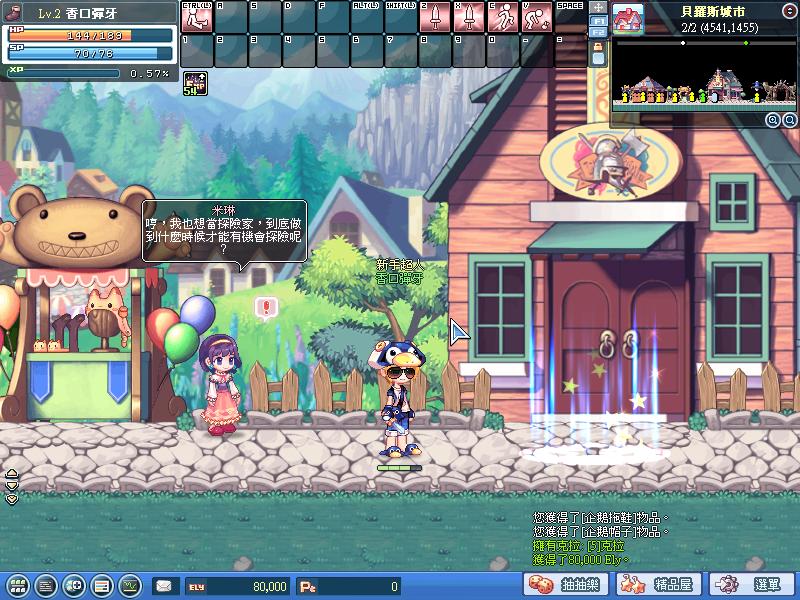
Task: Click the HP bar showing 144/189
Action: coord(90,35)
